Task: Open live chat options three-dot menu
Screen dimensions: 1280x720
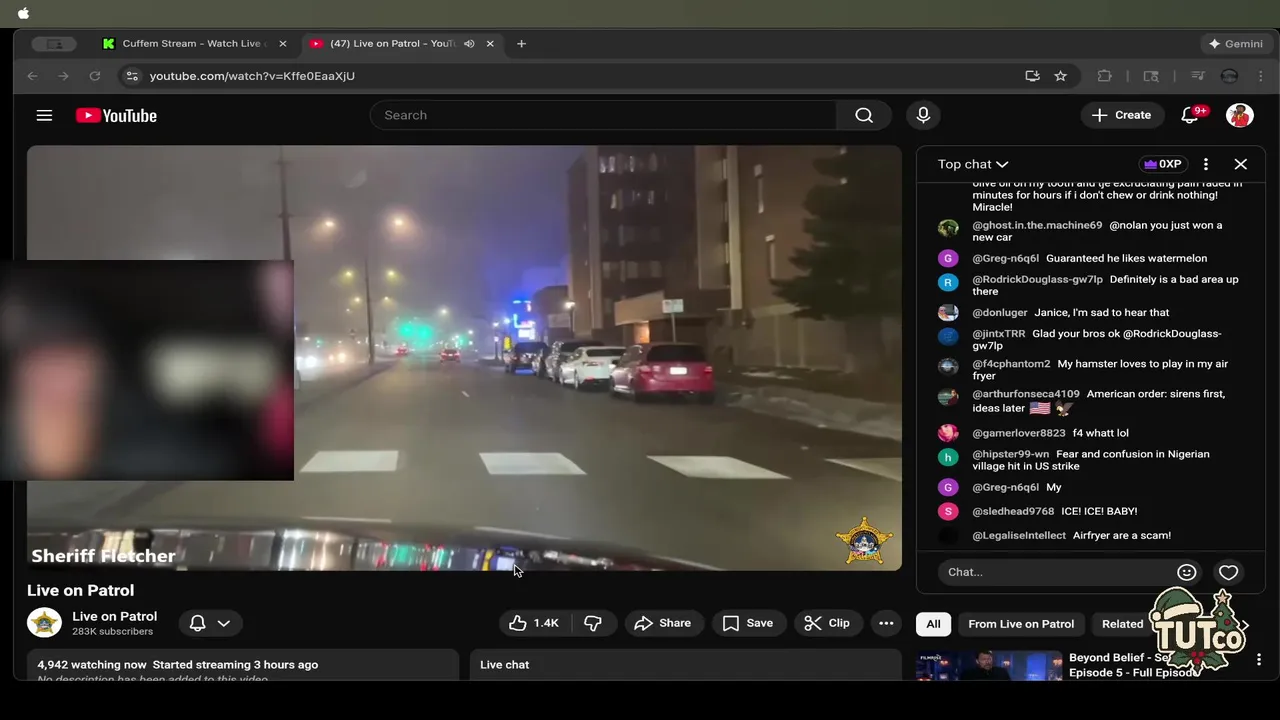Action: pos(1206,164)
